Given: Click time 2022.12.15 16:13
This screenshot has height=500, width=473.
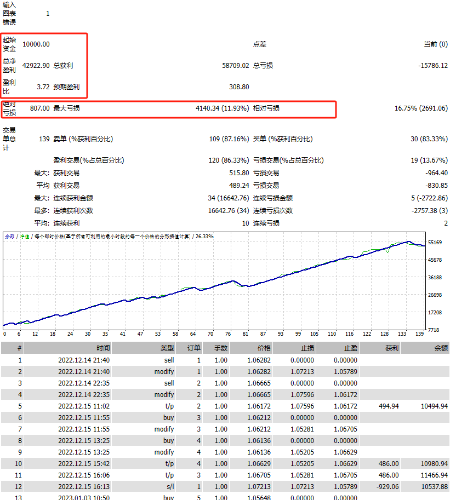Looking at the screenshot, I should tap(84, 486).
